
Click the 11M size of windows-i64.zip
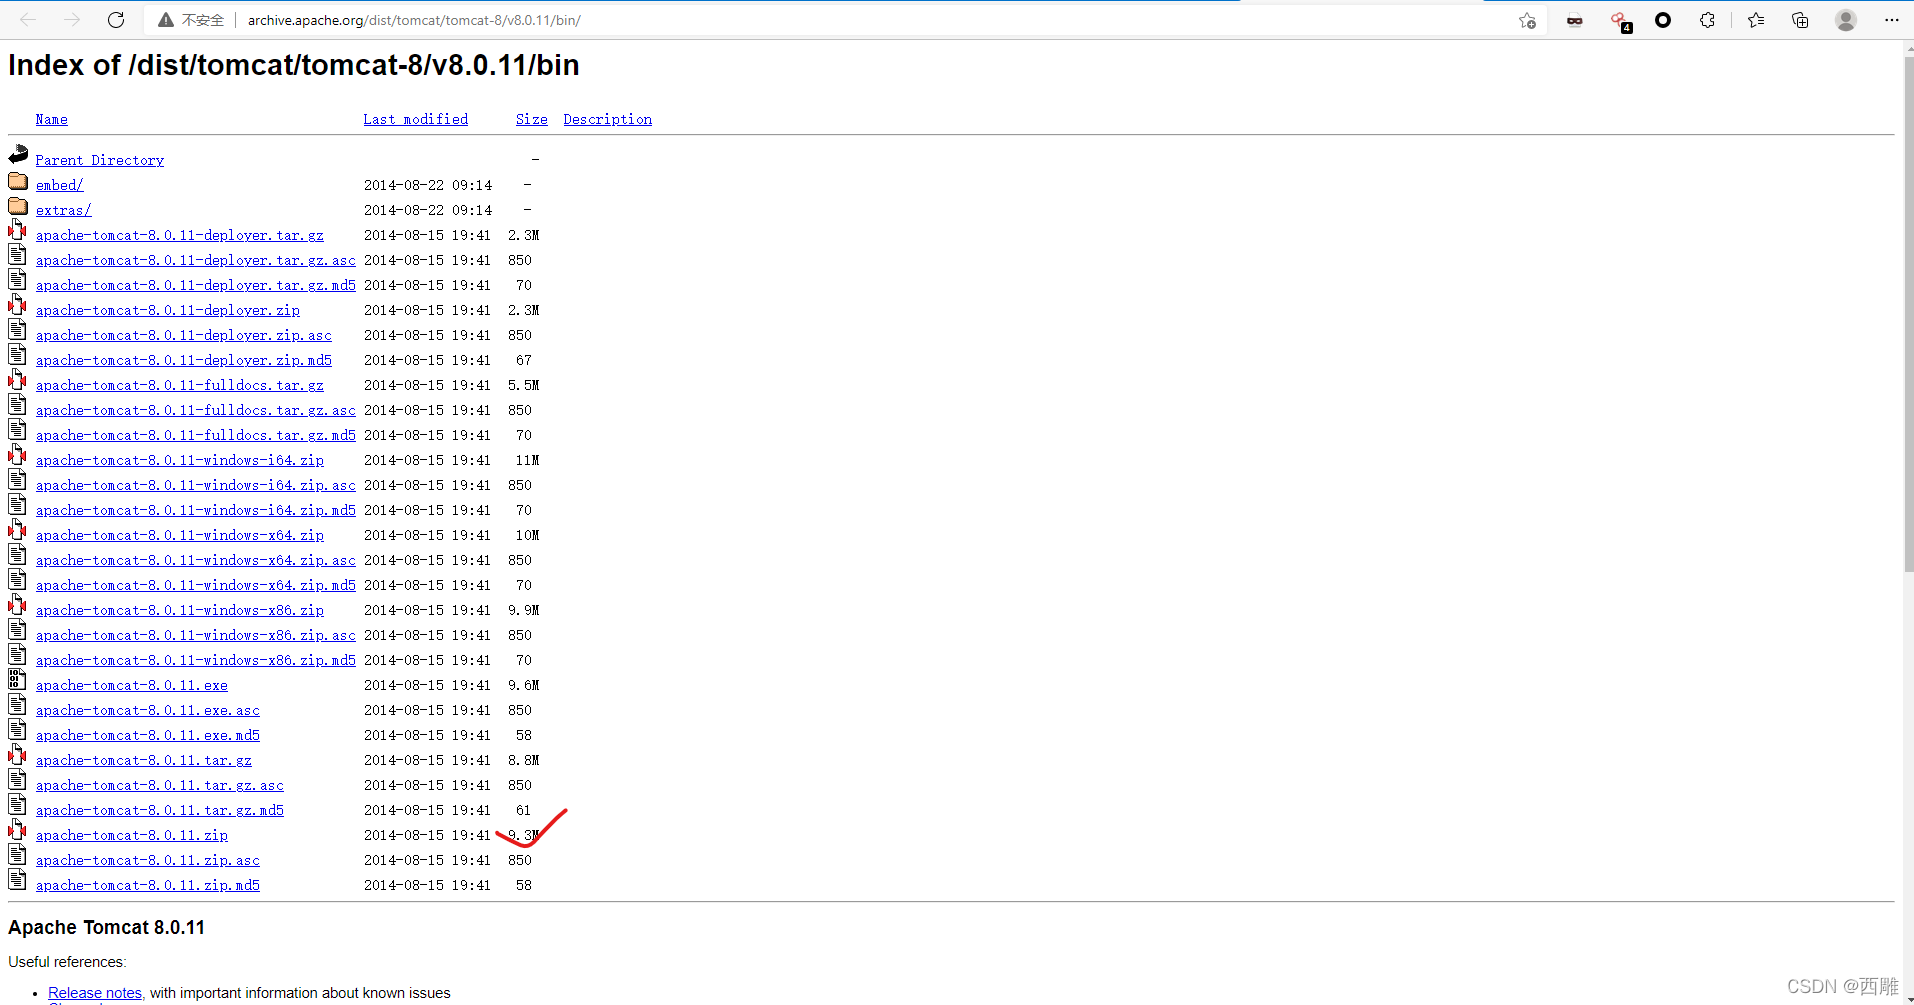pos(527,460)
